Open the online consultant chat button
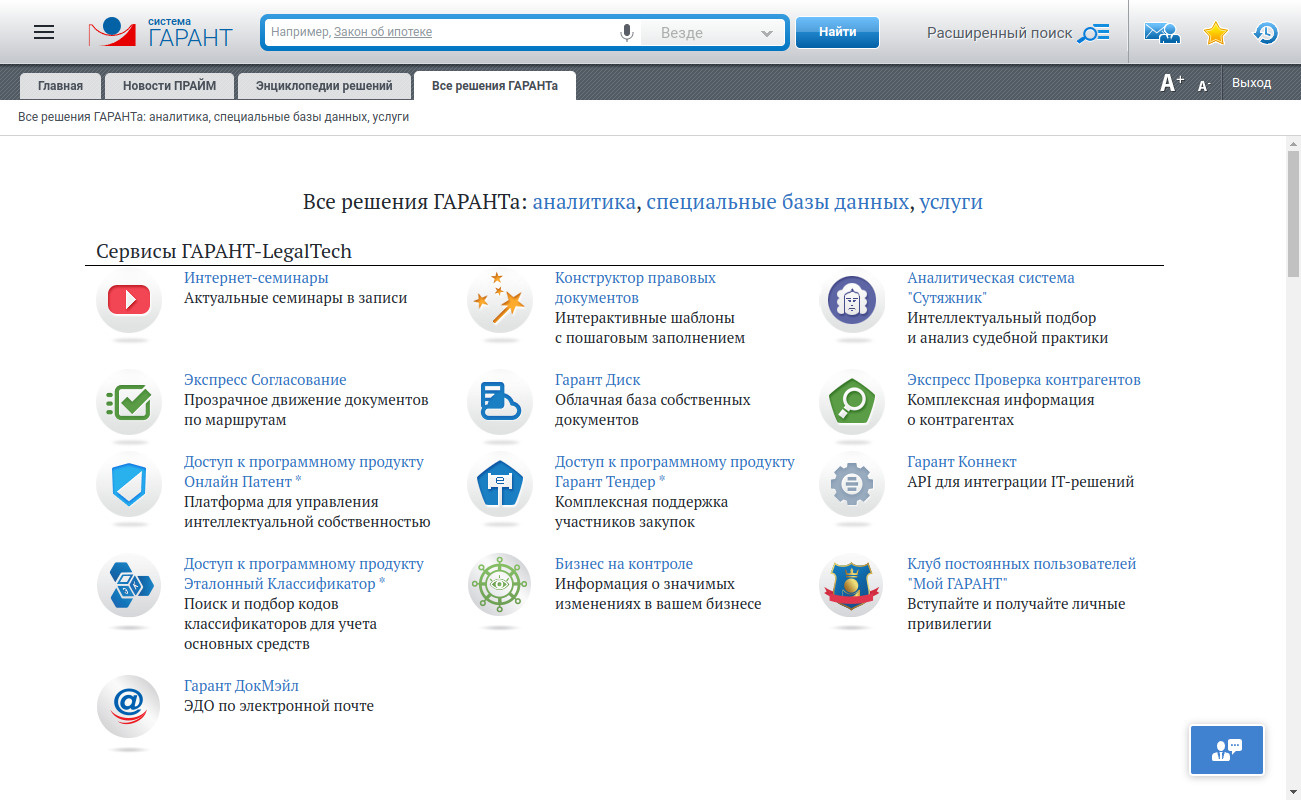 coord(1227,750)
